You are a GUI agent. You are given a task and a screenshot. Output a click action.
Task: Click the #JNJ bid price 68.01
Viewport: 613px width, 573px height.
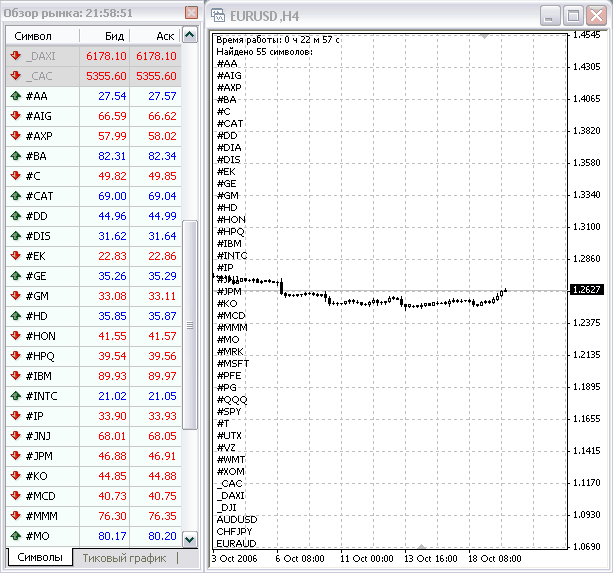coord(112,436)
